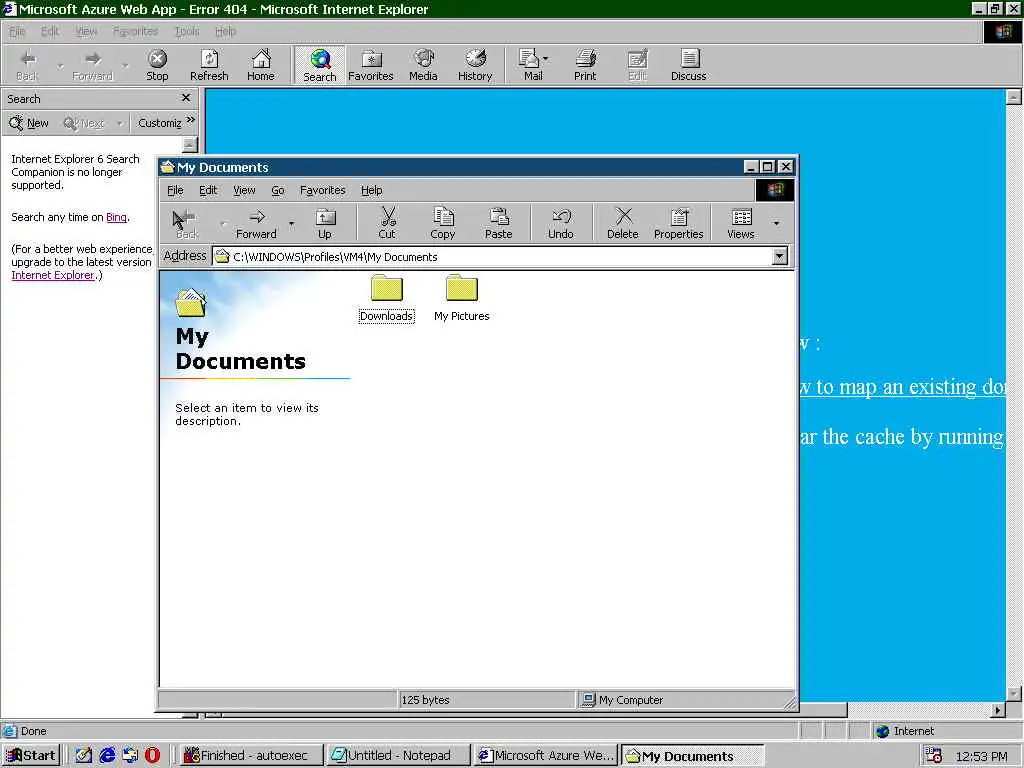
Task: Click the Start button
Action: coord(31,756)
